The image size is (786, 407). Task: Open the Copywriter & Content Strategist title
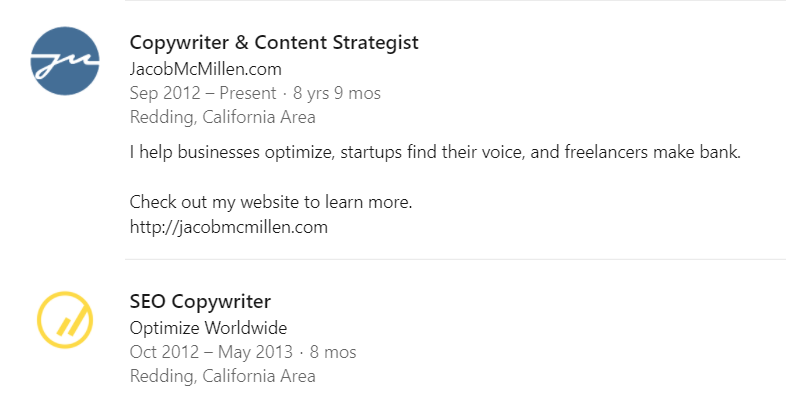click(x=274, y=43)
